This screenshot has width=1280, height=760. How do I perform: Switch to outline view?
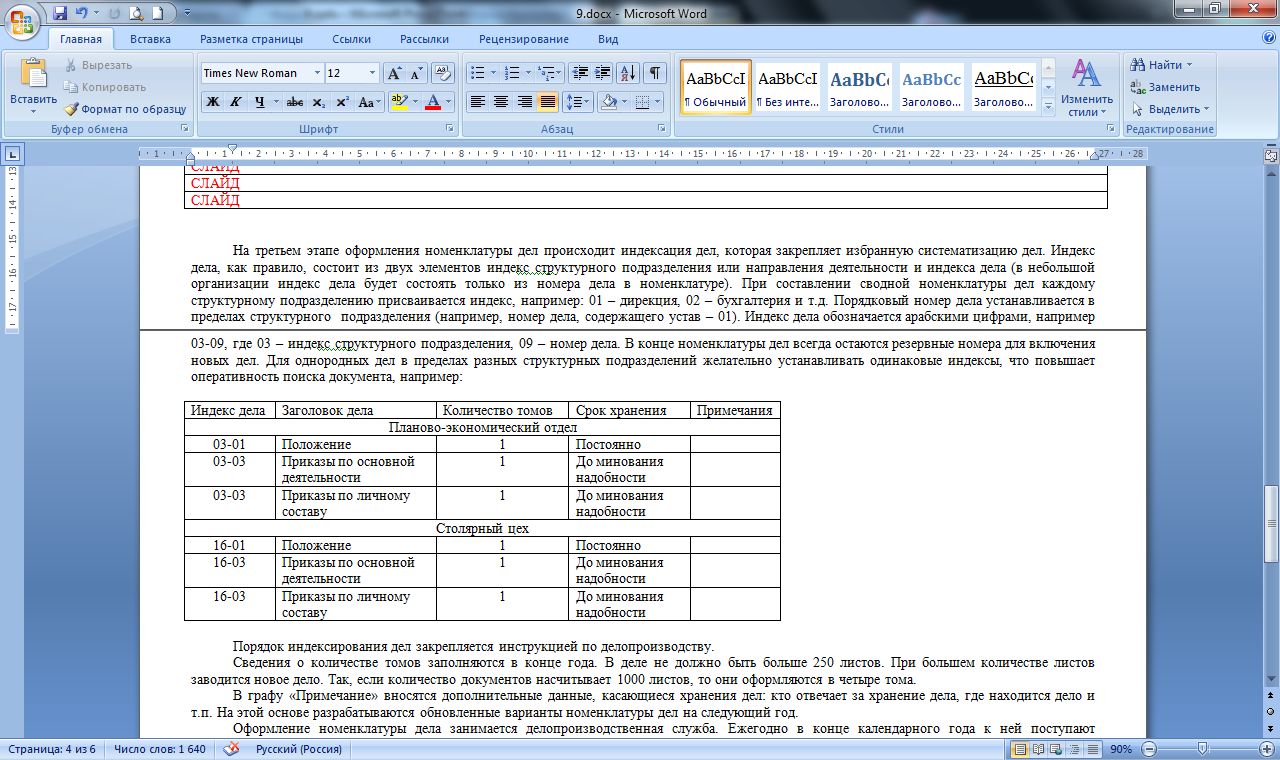coord(1074,749)
